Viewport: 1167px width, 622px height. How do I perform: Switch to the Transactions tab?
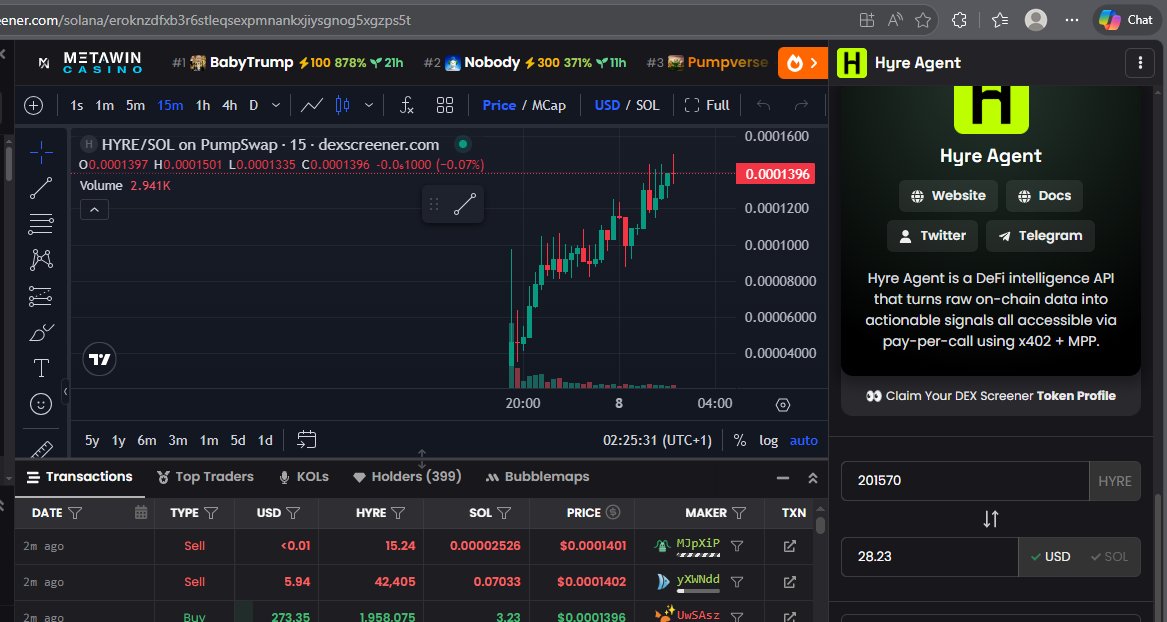point(80,477)
